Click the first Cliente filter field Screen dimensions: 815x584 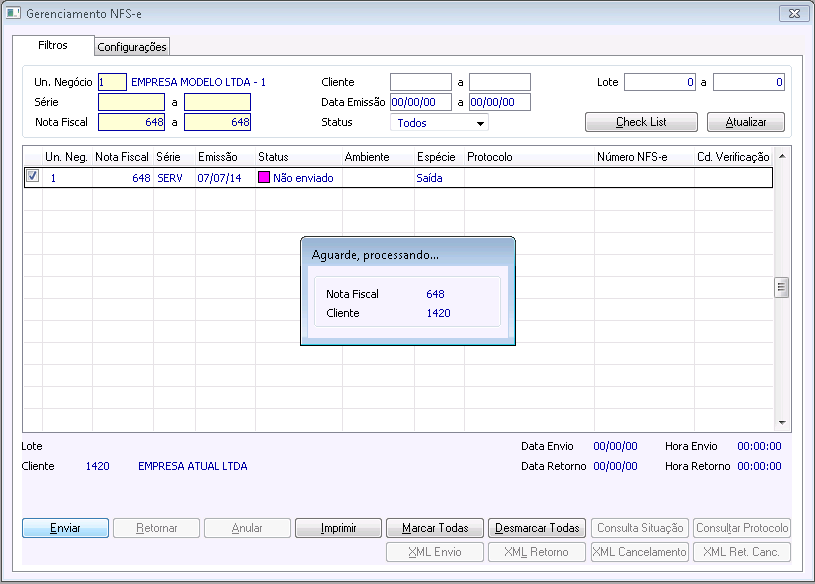click(x=421, y=82)
